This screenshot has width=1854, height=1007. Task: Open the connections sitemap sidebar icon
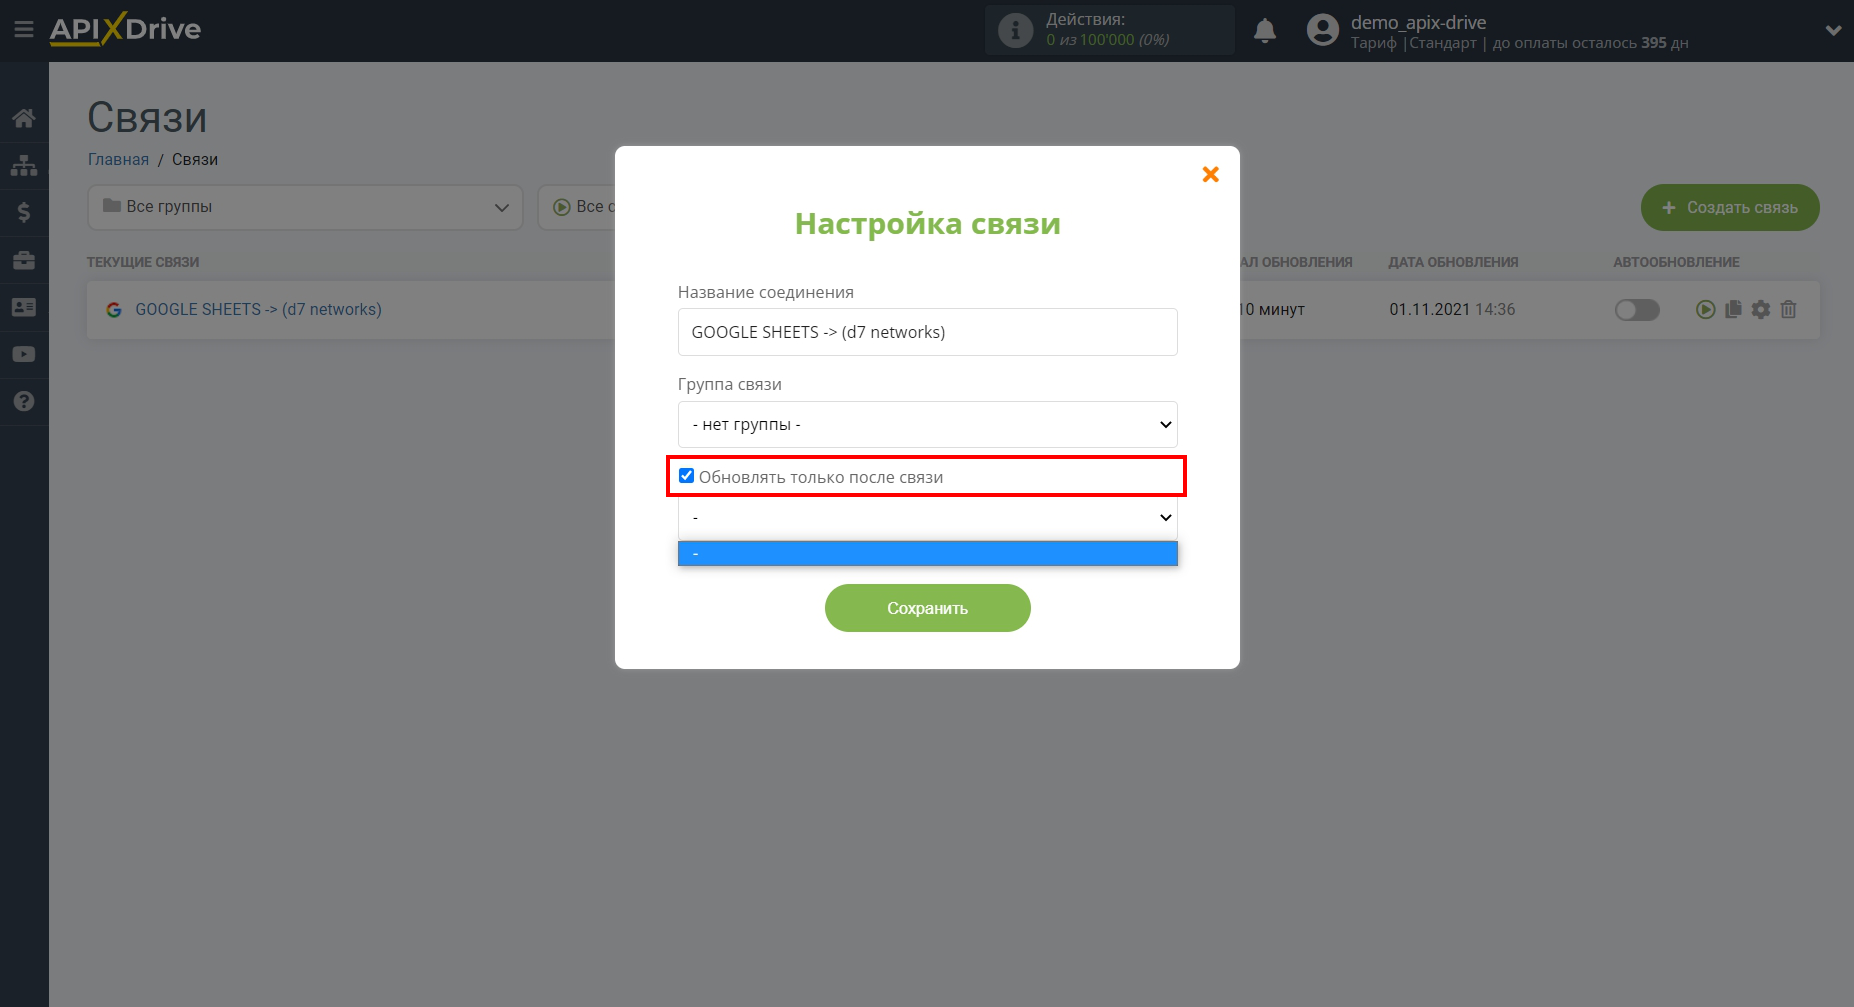click(x=24, y=165)
